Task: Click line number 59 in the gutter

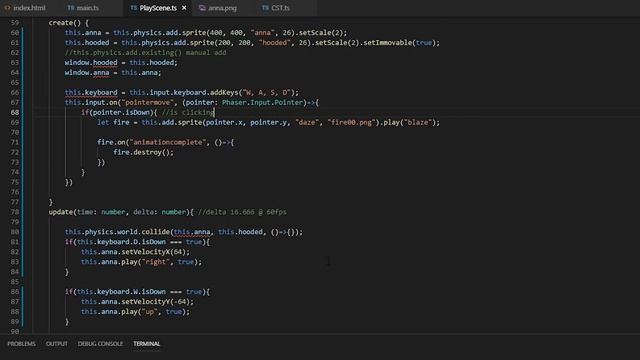Action: point(15,23)
